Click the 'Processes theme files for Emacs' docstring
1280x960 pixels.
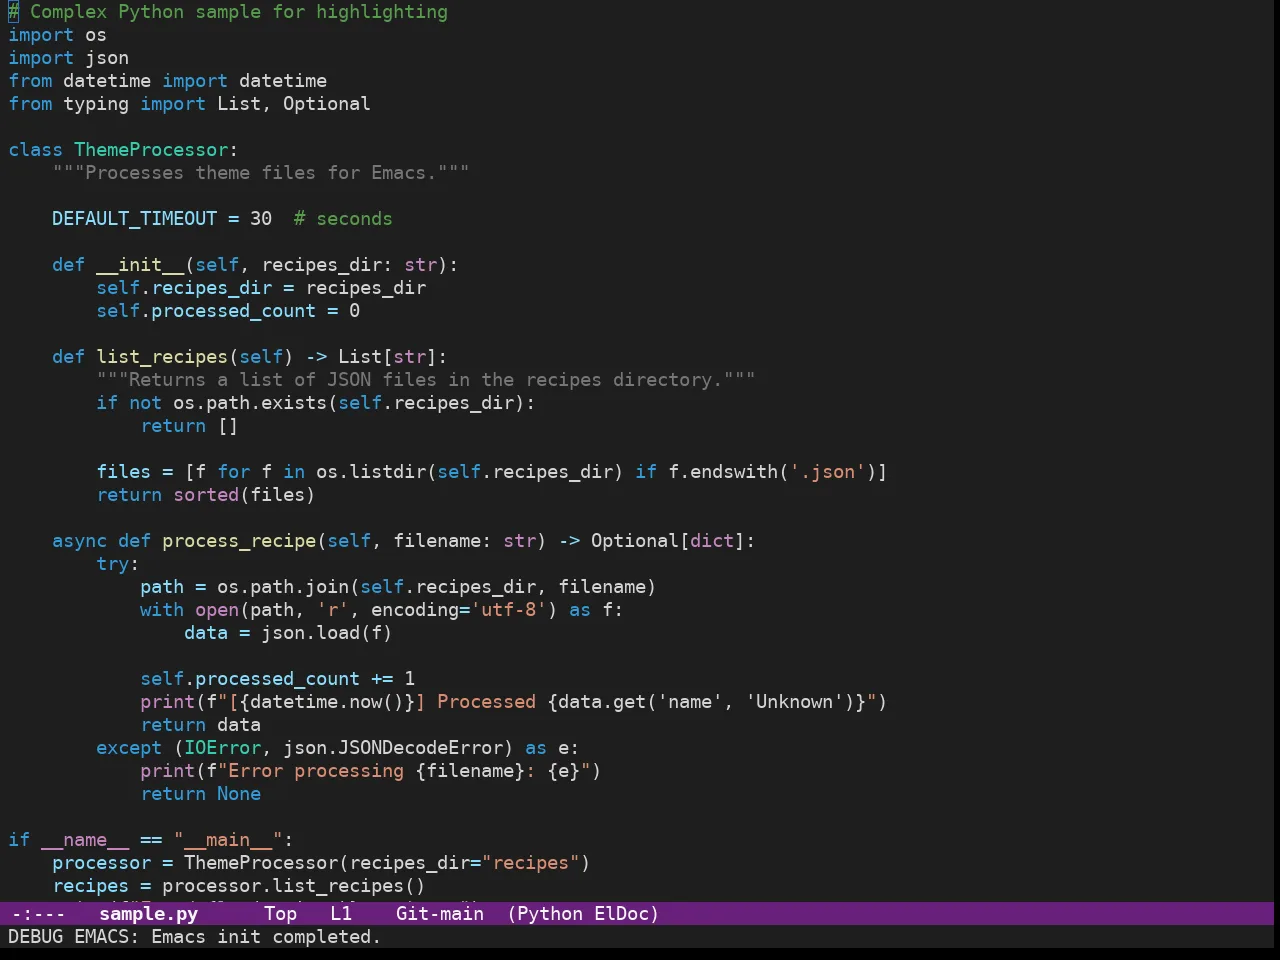[x=261, y=173]
